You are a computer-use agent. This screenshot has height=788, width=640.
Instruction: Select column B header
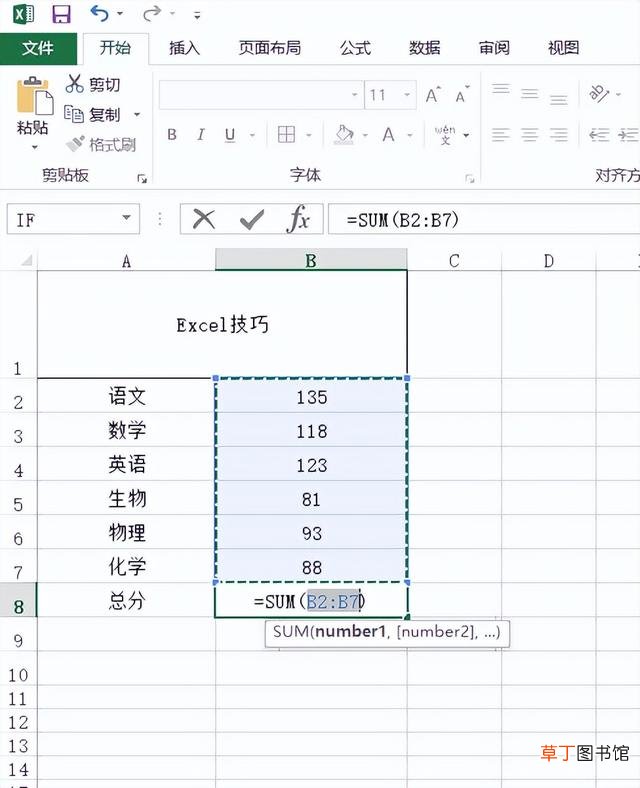pos(311,260)
